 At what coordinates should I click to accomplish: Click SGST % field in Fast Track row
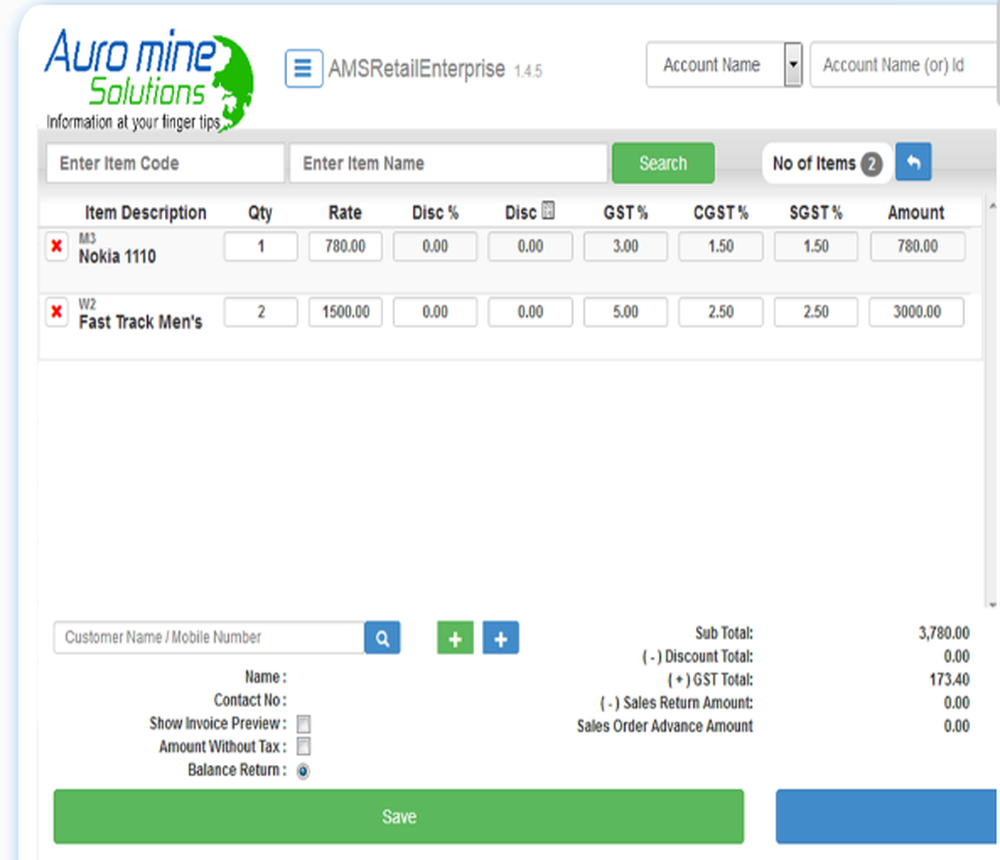816,312
